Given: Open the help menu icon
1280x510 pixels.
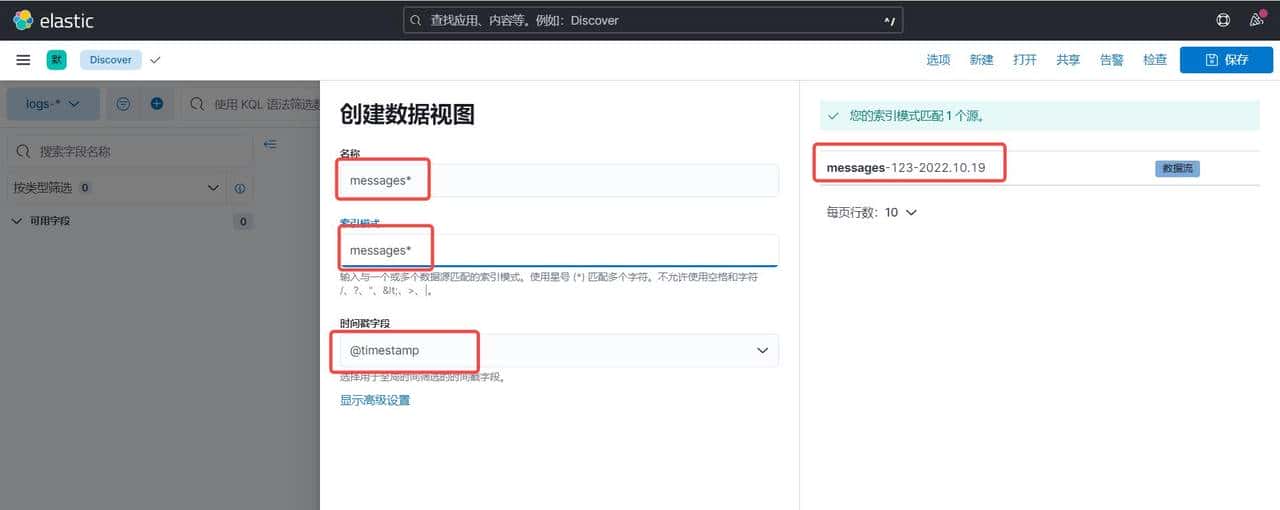Looking at the screenshot, I should click(x=1223, y=20).
